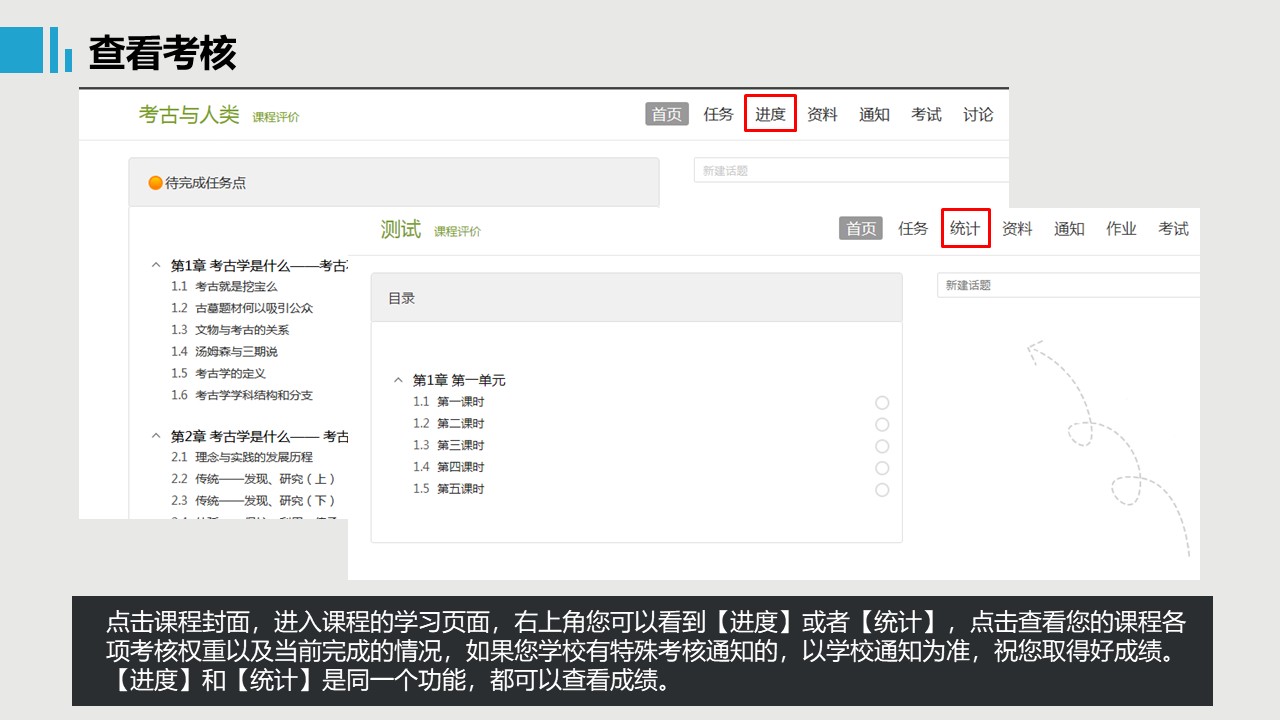Open lesson 1.1 第一课时
1280x720 pixels.
click(448, 402)
